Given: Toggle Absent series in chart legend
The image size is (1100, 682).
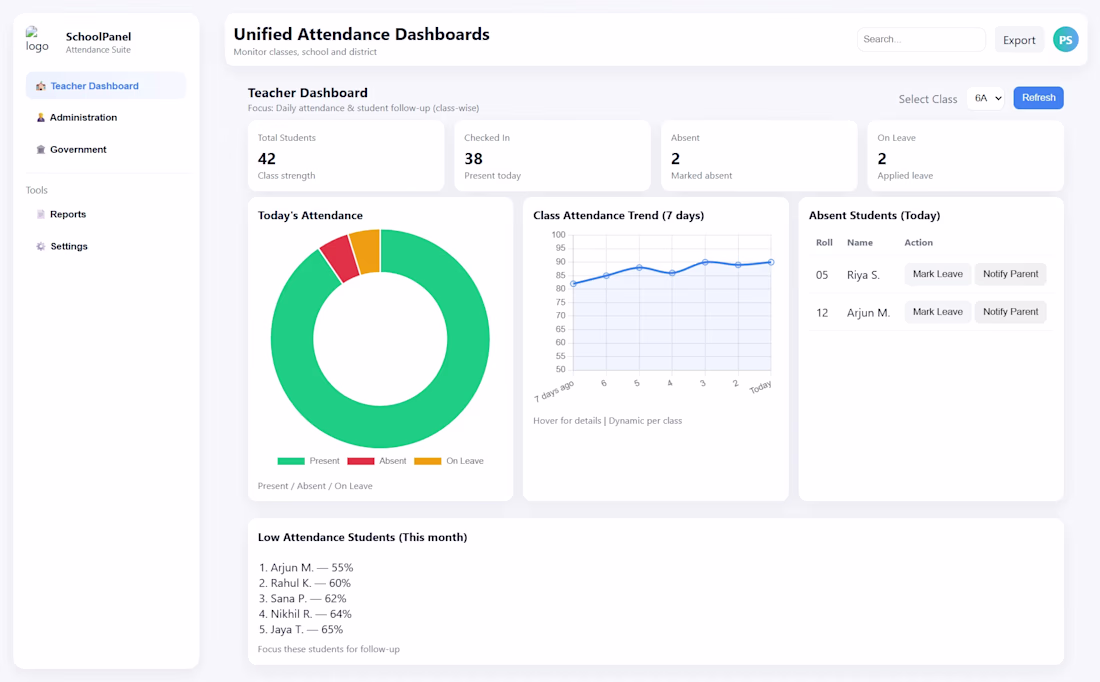Looking at the screenshot, I should click(x=377, y=461).
